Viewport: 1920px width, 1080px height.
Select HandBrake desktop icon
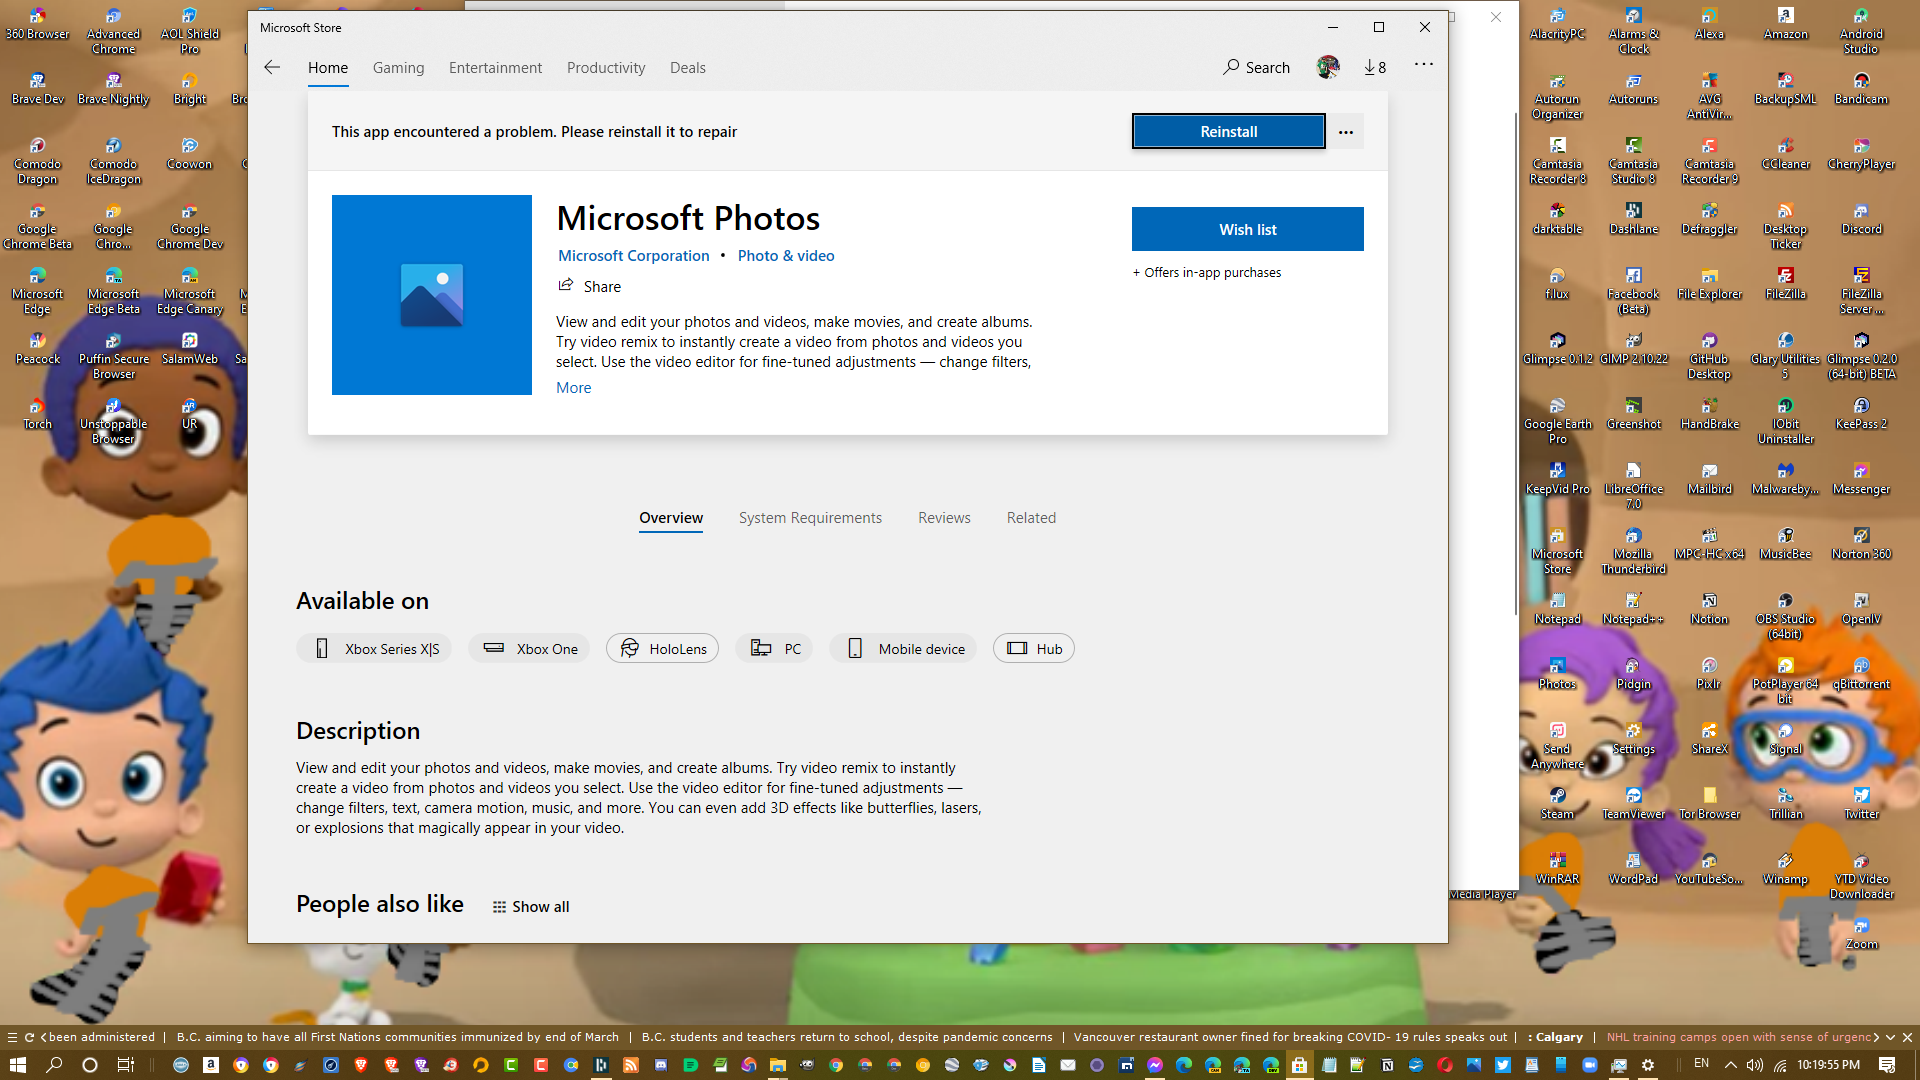coord(1709,415)
